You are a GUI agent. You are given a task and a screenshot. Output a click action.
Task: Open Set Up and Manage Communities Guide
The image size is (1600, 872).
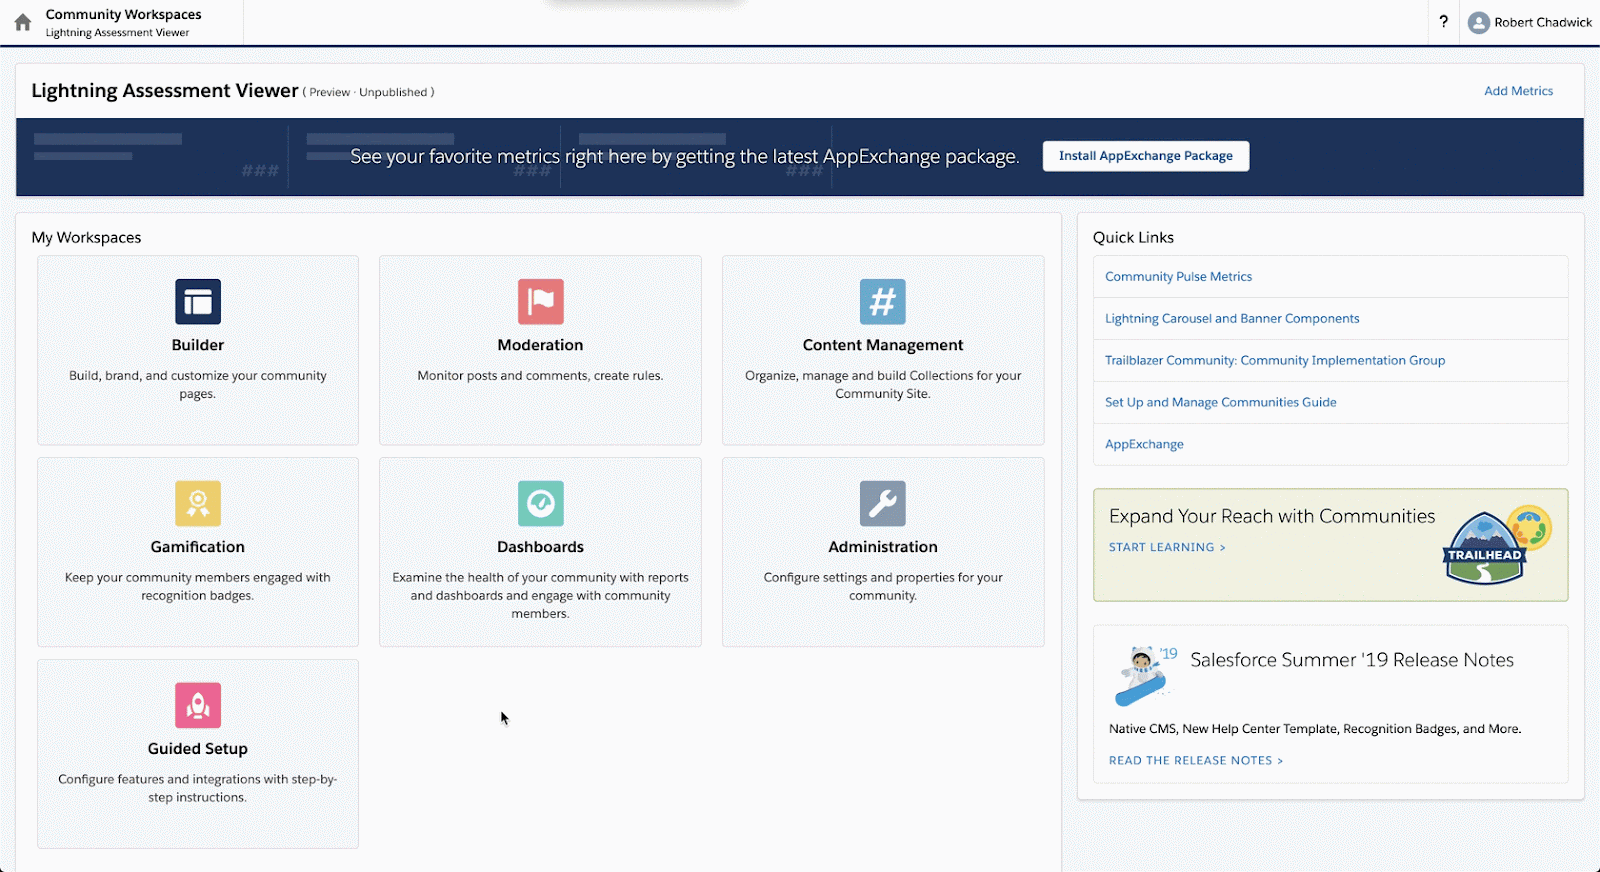[1220, 403]
